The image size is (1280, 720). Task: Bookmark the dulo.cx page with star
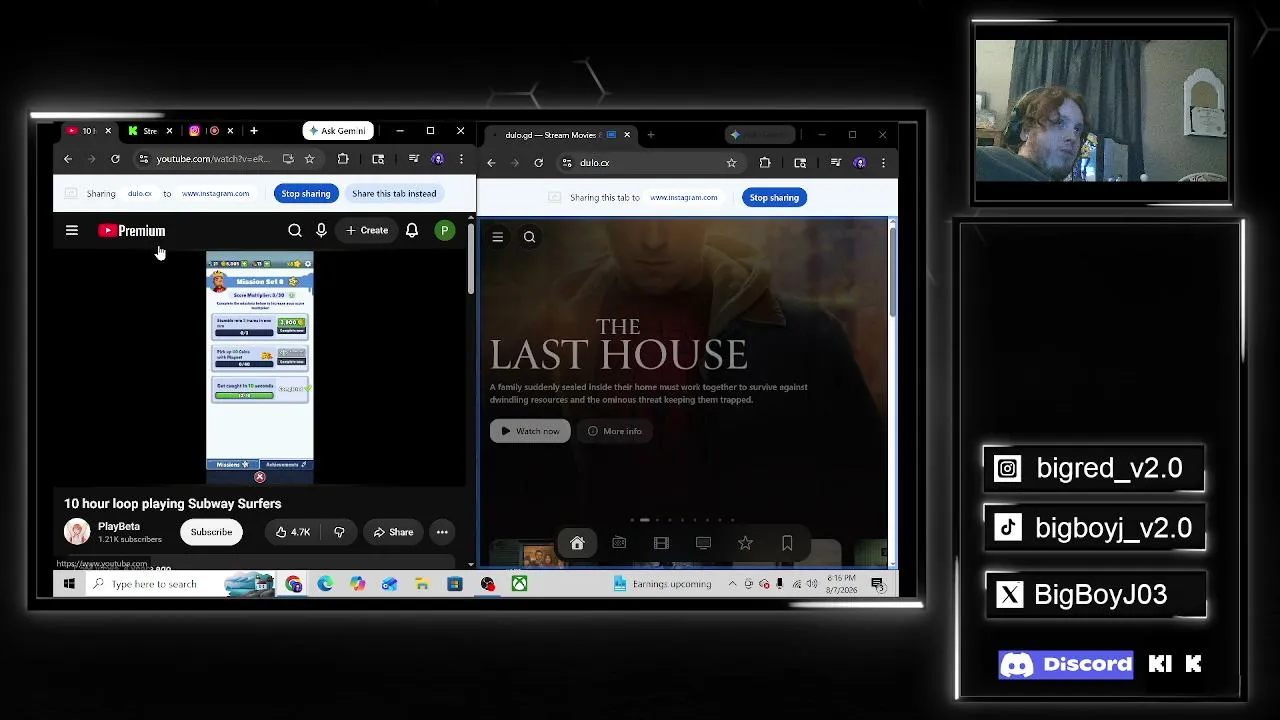coord(731,163)
